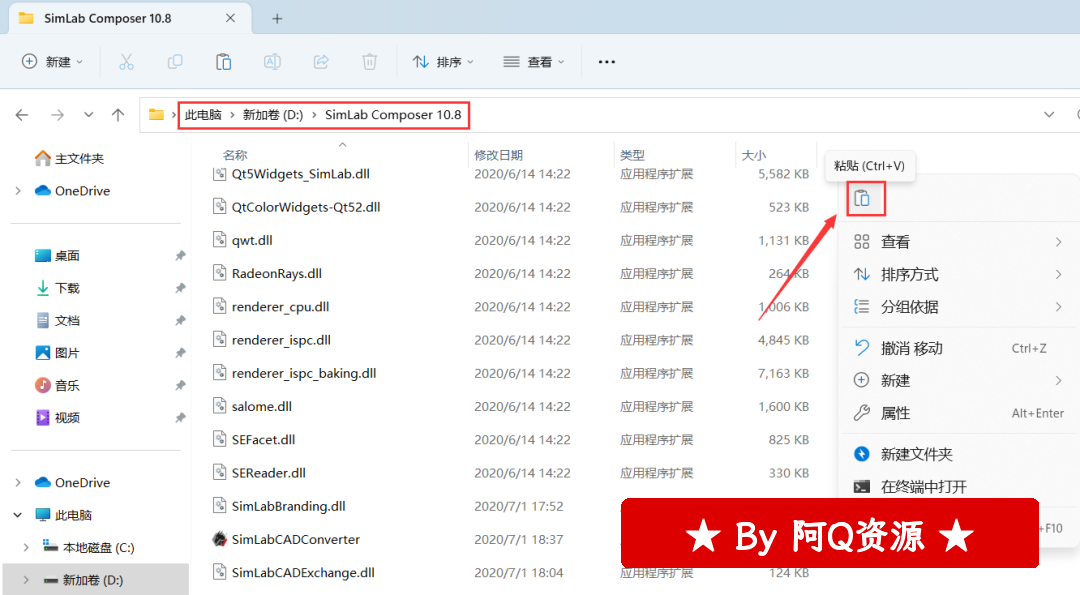The image size is (1080, 595).
Task: Select the file renderer_ispc.dll
Action: click(x=281, y=340)
